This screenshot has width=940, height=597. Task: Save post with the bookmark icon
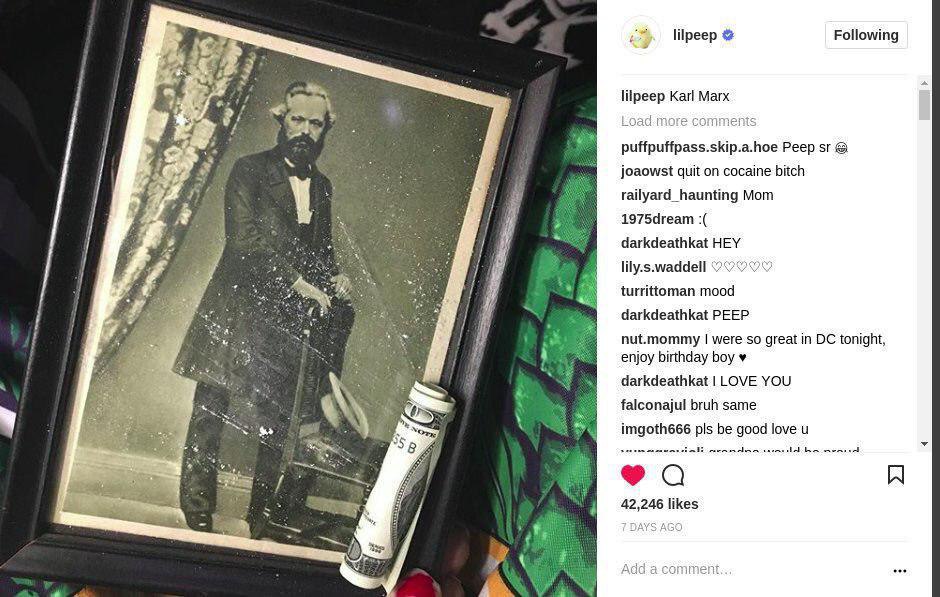tap(896, 474)
